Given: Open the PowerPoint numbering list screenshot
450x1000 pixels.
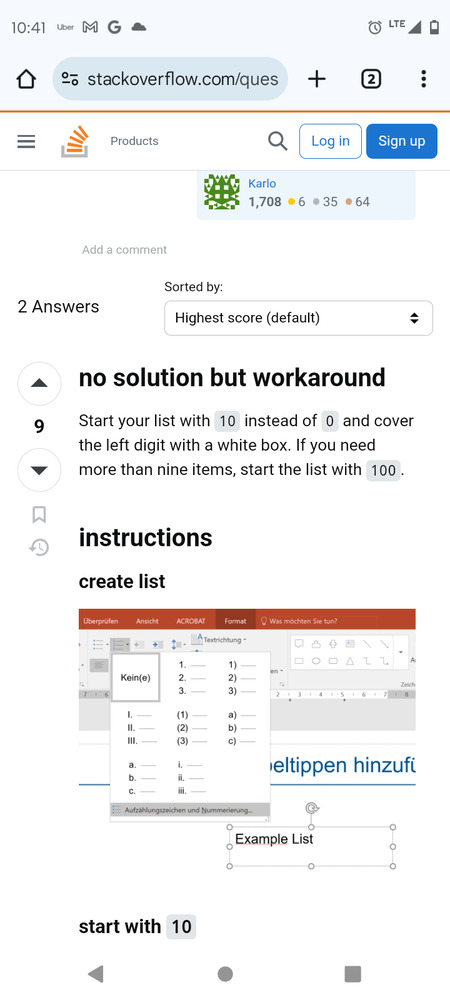Looking at the screenshot, I should click(247, 740).
